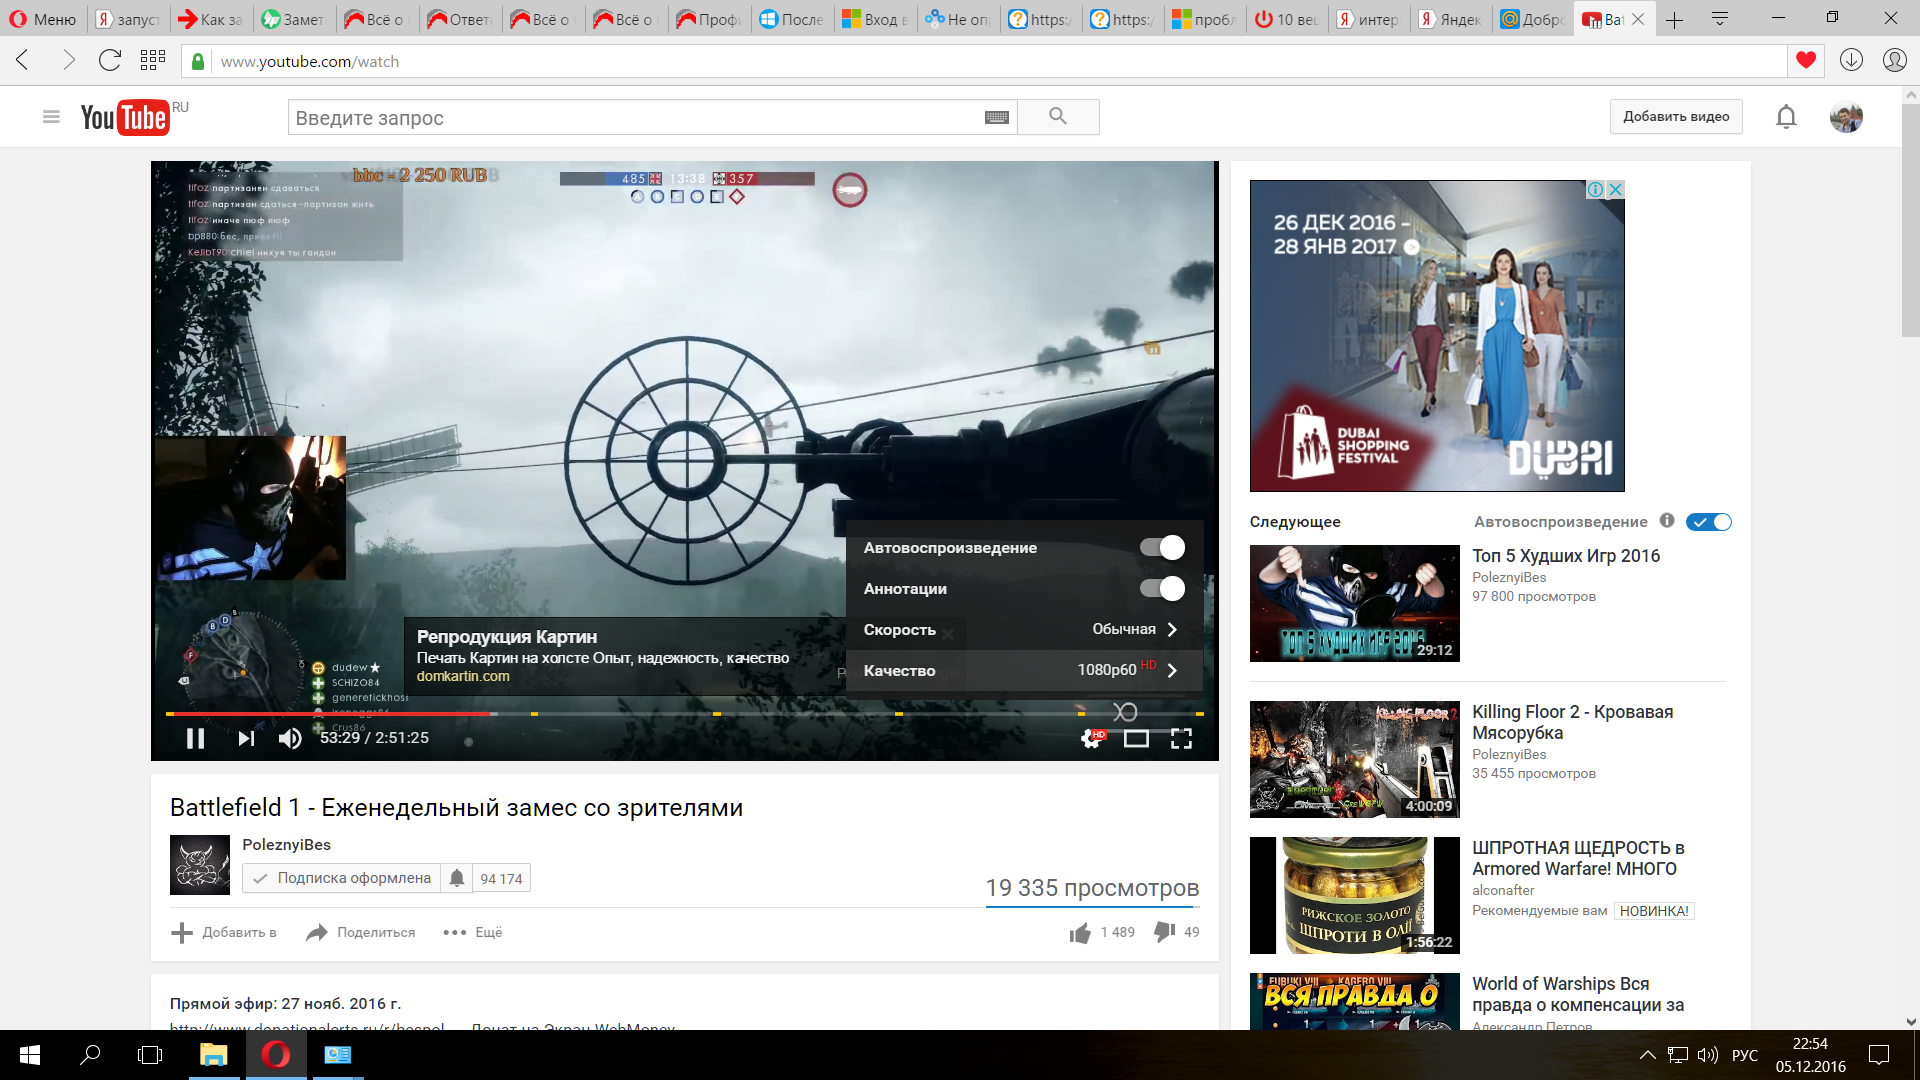Open the YouTube hamburger guide menu

point(52,117)
